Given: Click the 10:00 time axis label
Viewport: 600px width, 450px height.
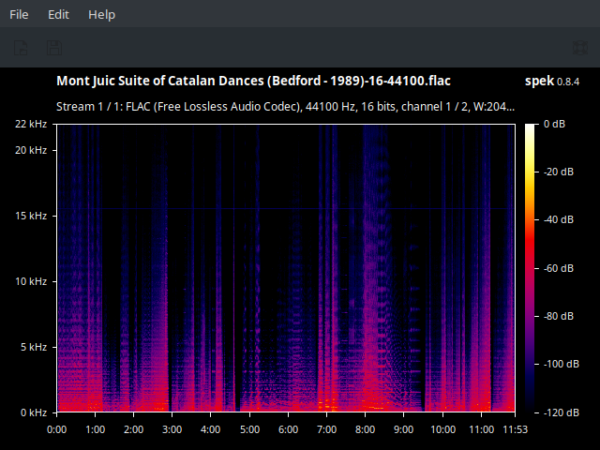Looking at the screenshot, I should pyautogui.click(x=443, y=429).
